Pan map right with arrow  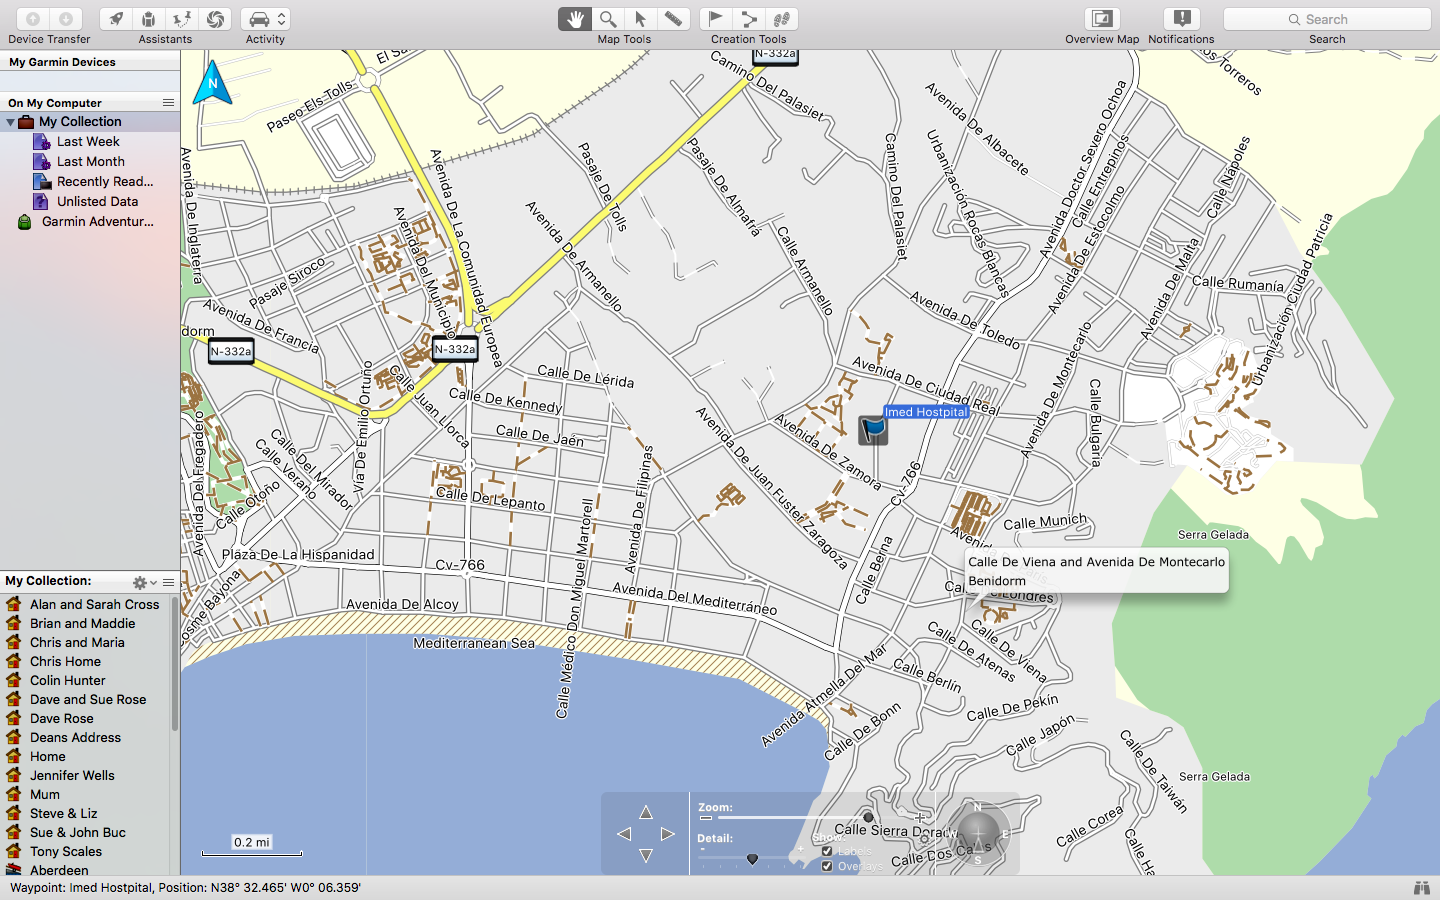tap(668, 834)
